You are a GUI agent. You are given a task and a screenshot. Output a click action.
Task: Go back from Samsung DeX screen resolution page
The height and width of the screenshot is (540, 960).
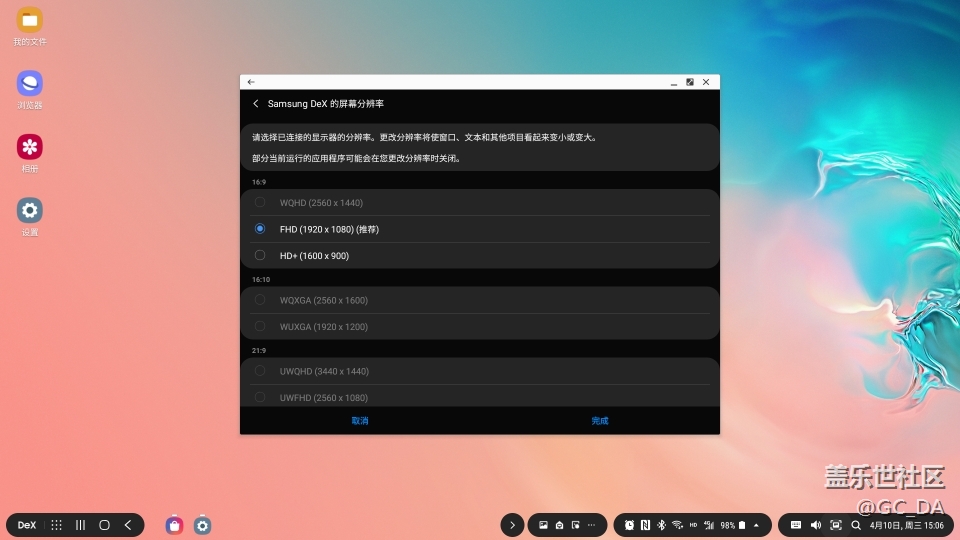pyautogui.click(x=256, y=104)
